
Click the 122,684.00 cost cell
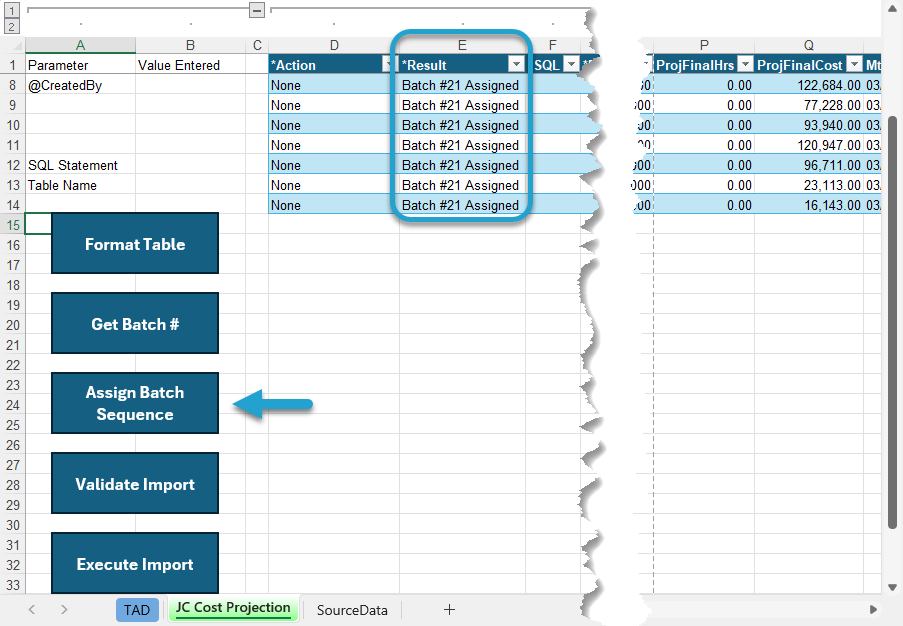click(809, 85)
